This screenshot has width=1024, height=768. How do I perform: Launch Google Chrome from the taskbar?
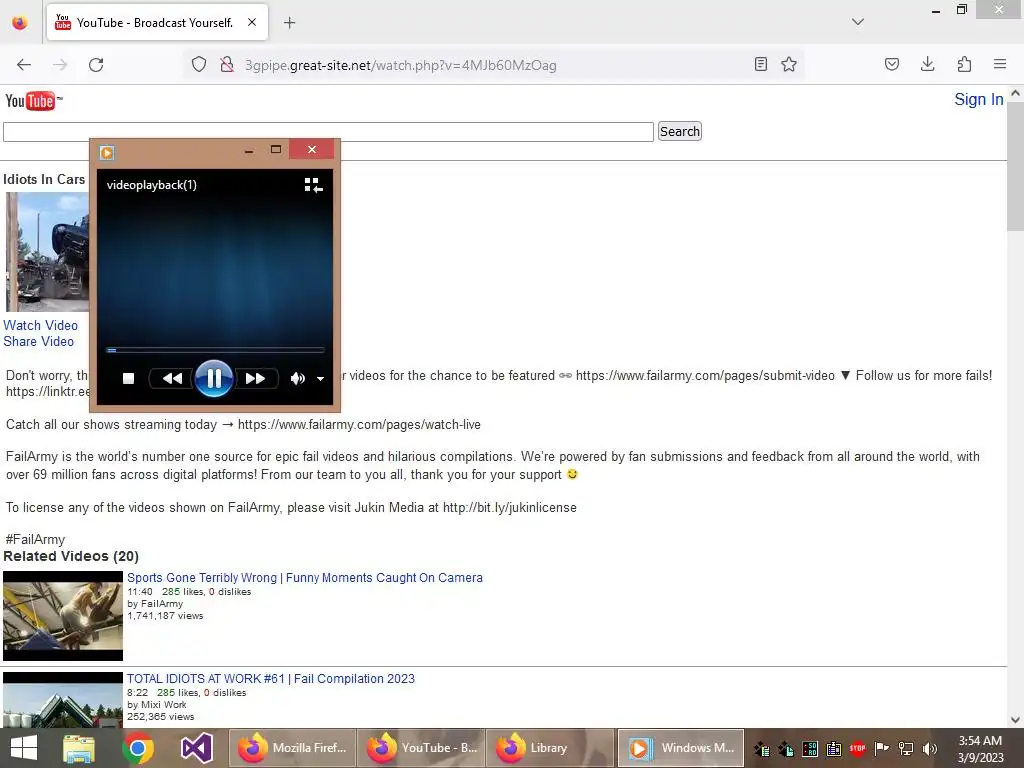[138, 748]
